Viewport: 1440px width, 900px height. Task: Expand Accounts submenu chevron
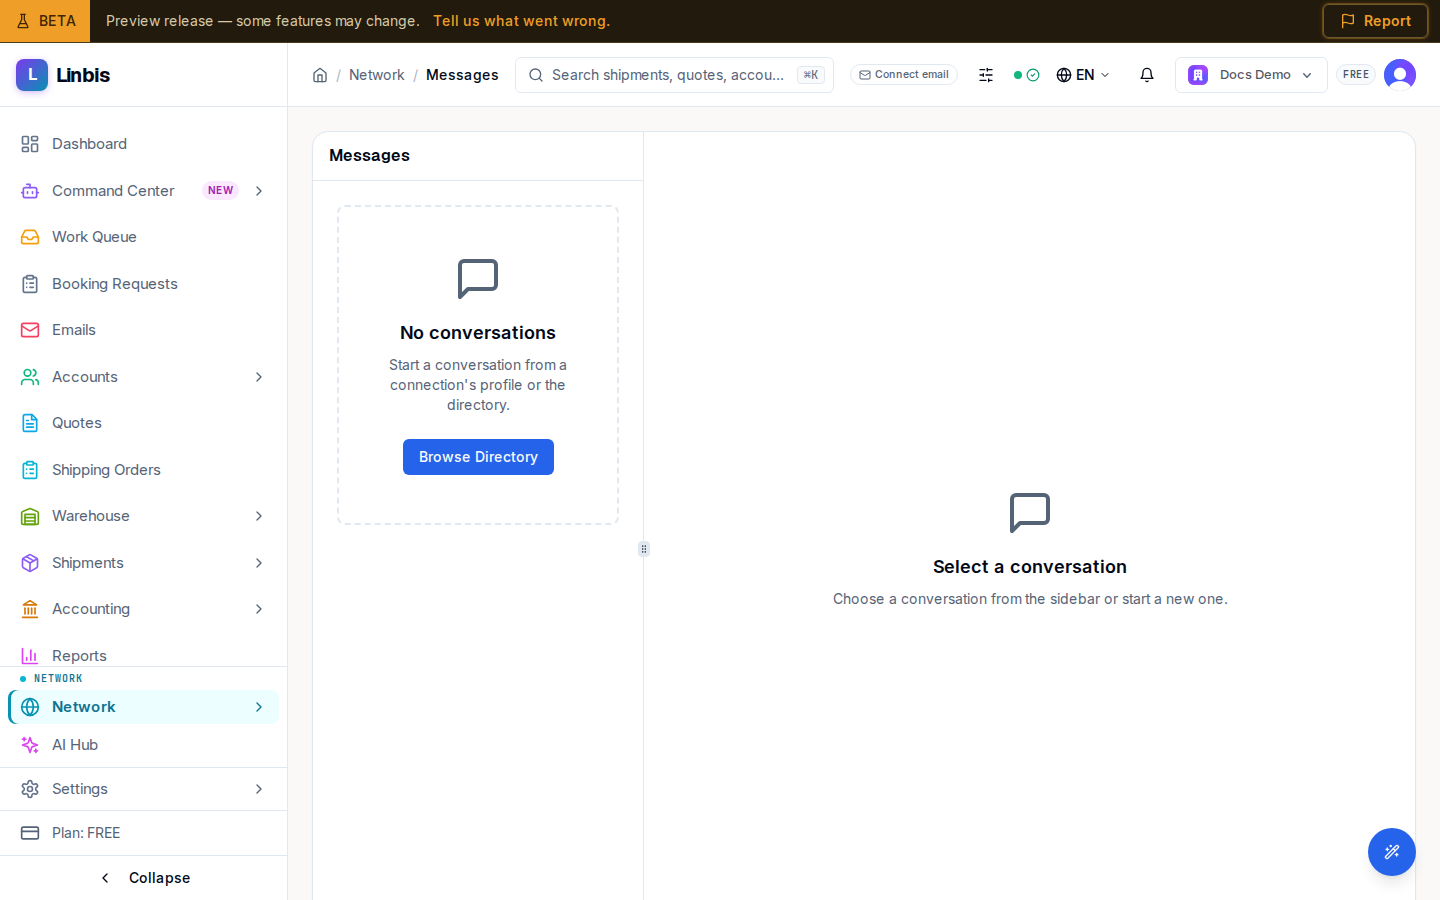point(259,377)
